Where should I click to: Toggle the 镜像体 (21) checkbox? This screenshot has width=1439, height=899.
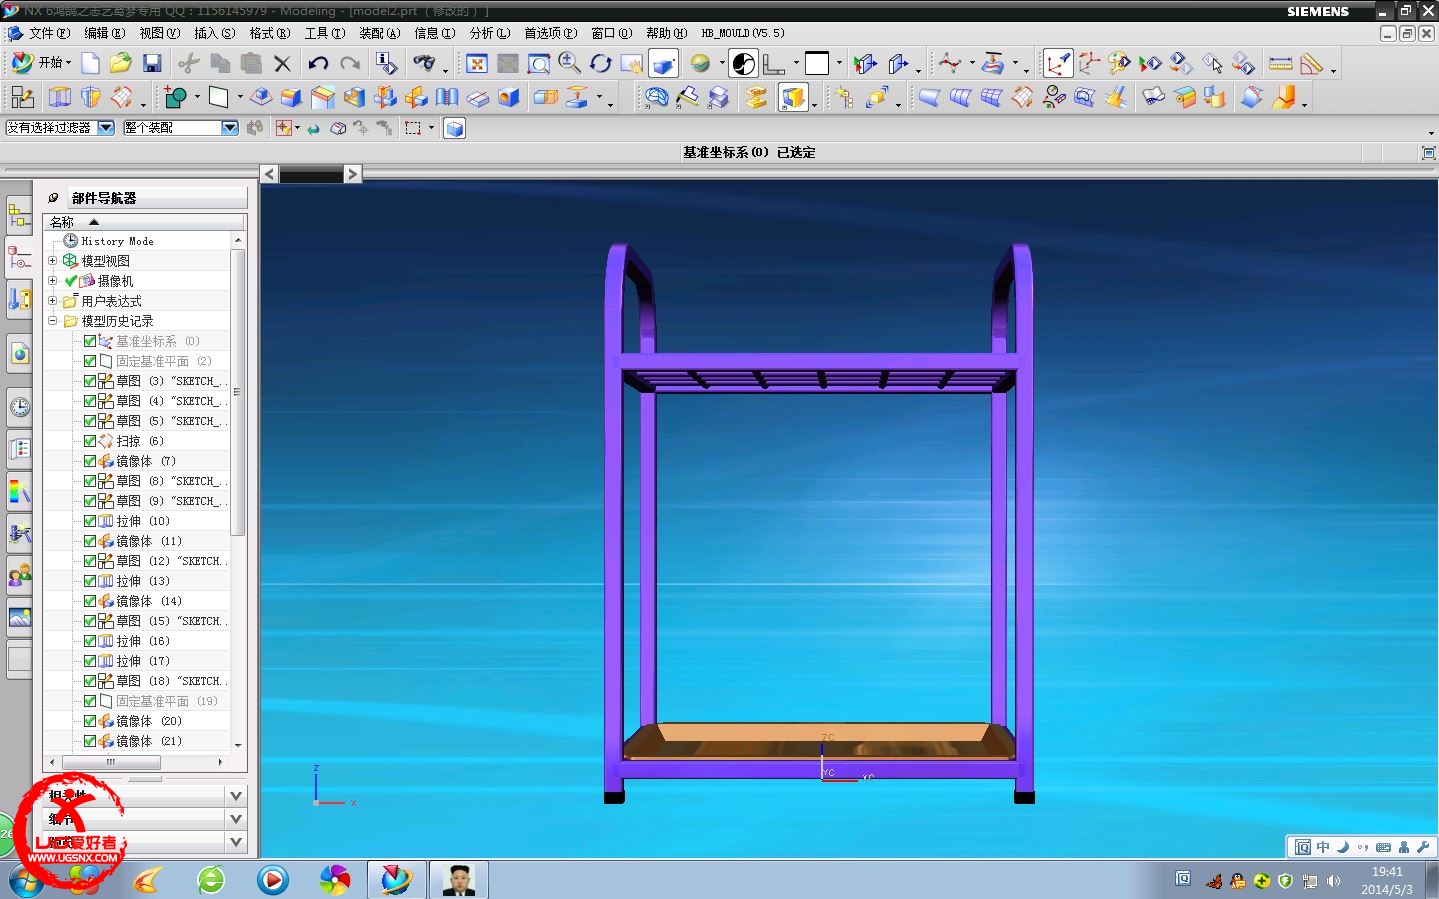point(90,741)
